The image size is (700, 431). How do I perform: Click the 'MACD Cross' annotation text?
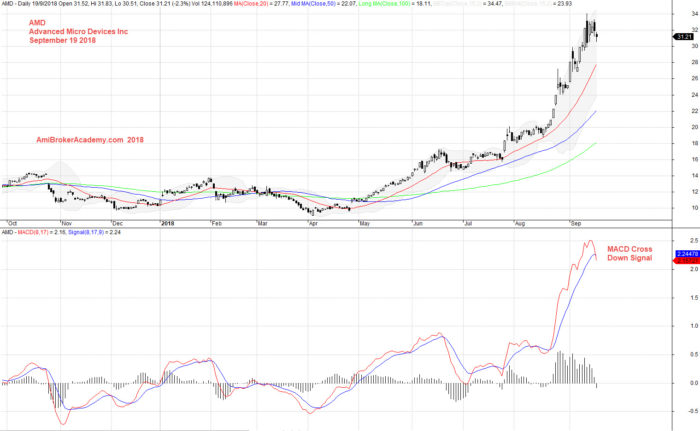pyautogui.click(x=629, y=249)
